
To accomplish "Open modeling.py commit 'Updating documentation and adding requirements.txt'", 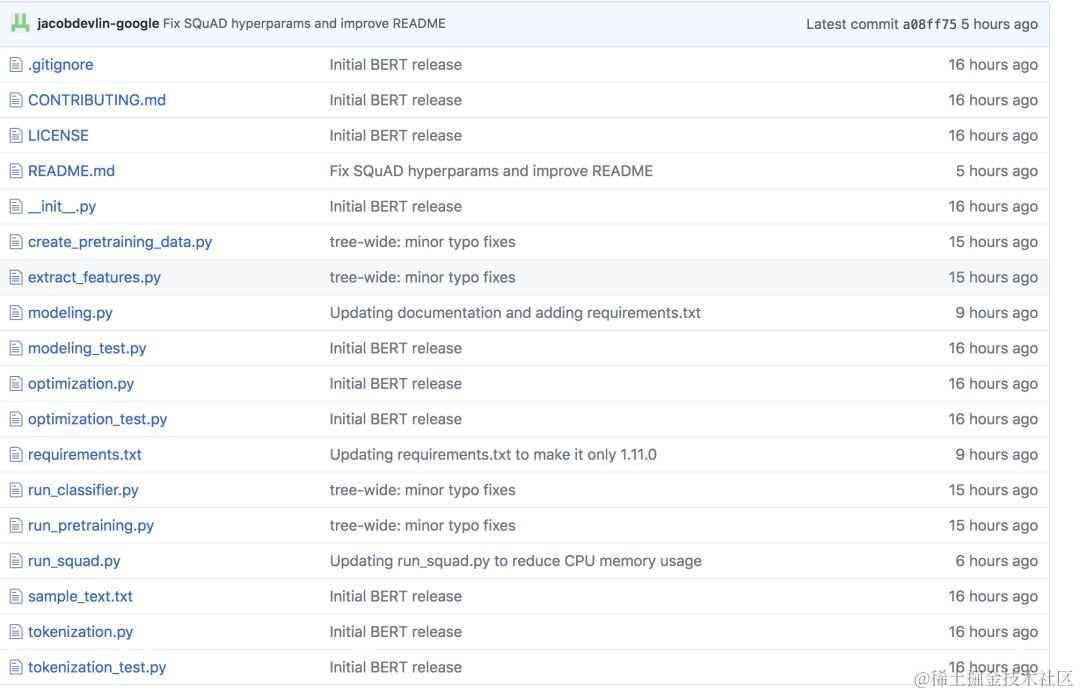I will [x=515, y=313].
